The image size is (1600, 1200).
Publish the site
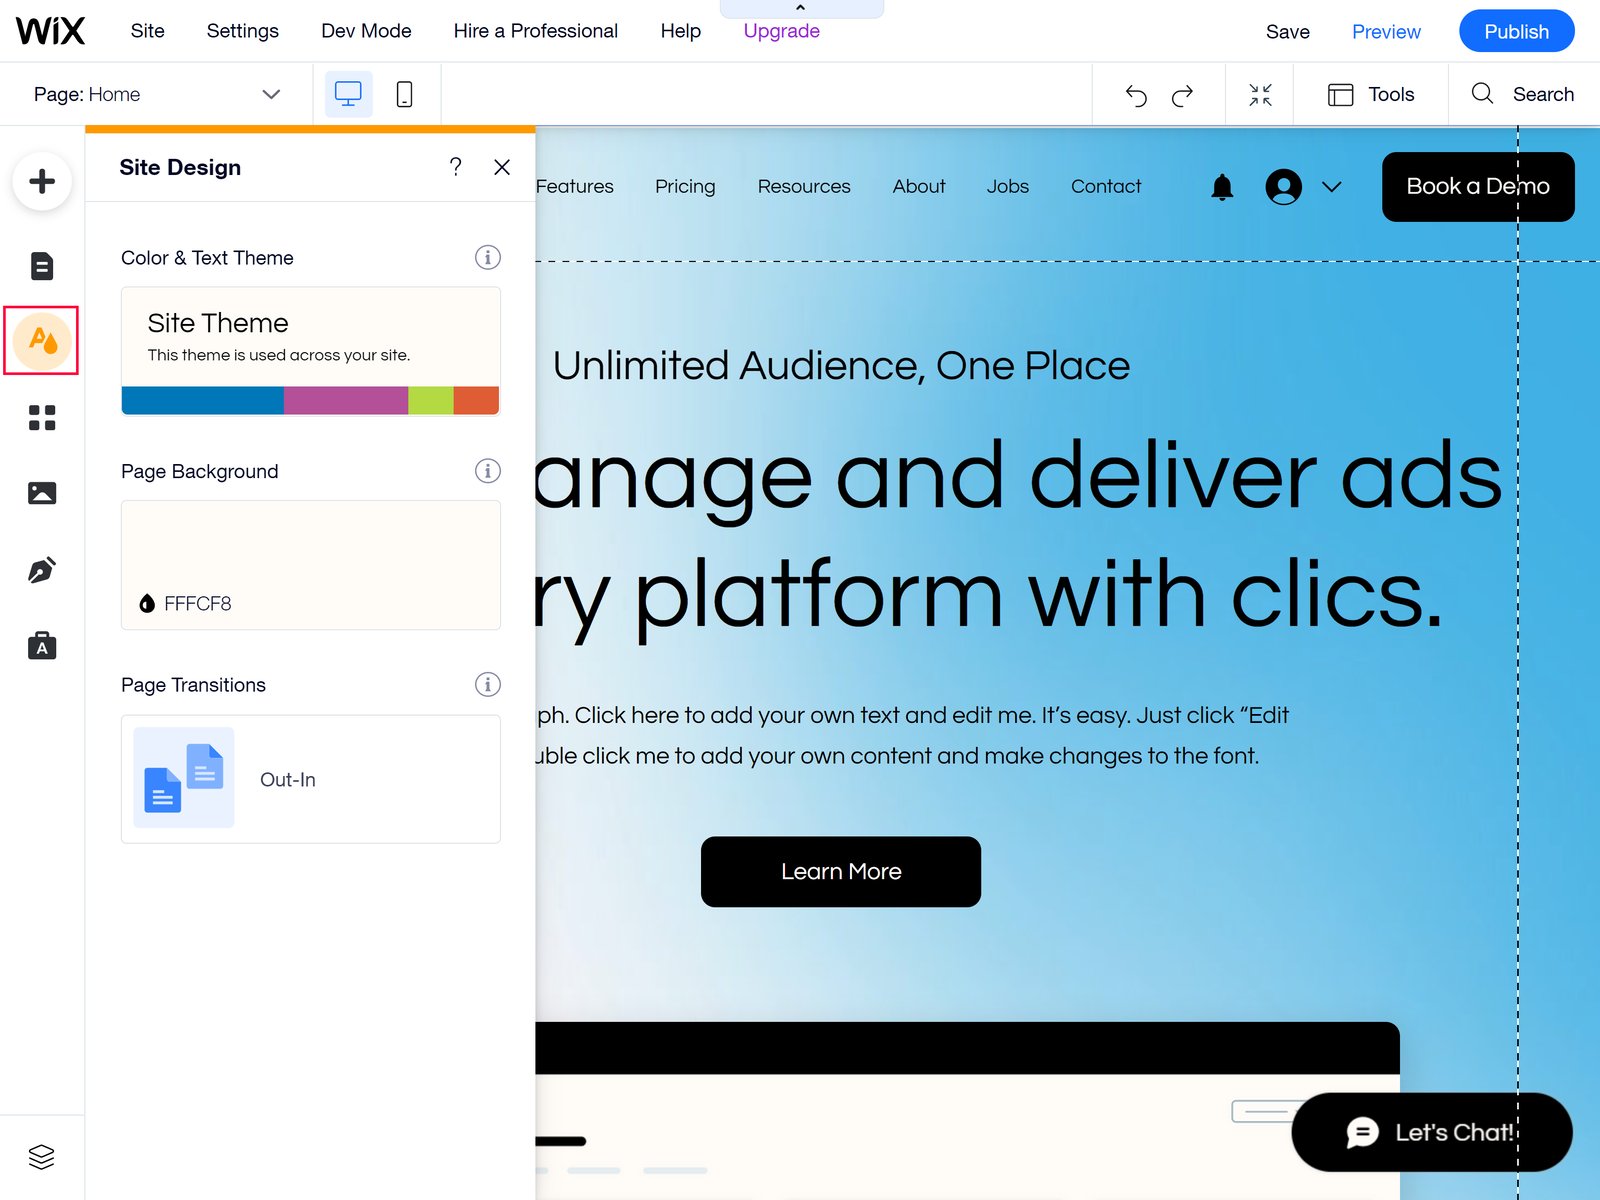tap(1516, 31)
